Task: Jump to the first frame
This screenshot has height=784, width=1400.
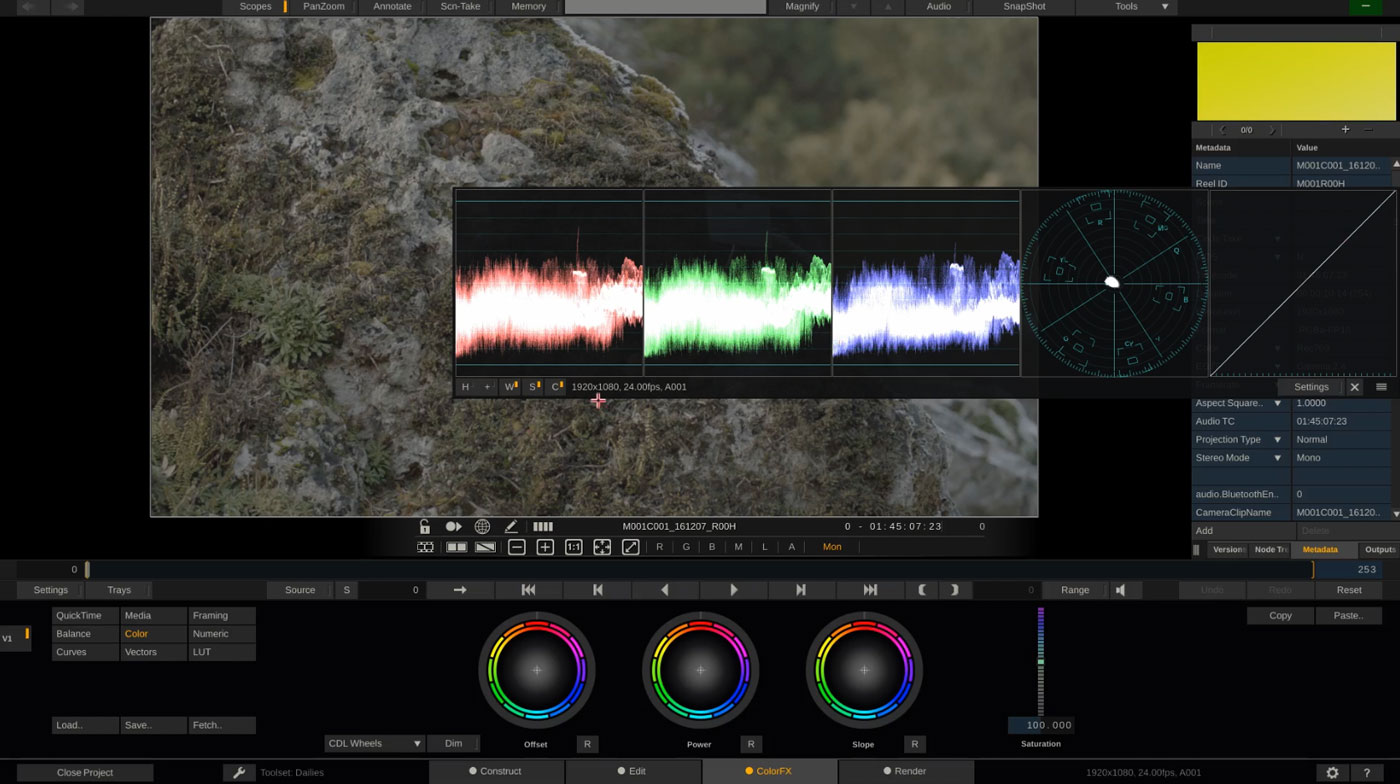Action: pyautogui.click(x=529, y=590)
